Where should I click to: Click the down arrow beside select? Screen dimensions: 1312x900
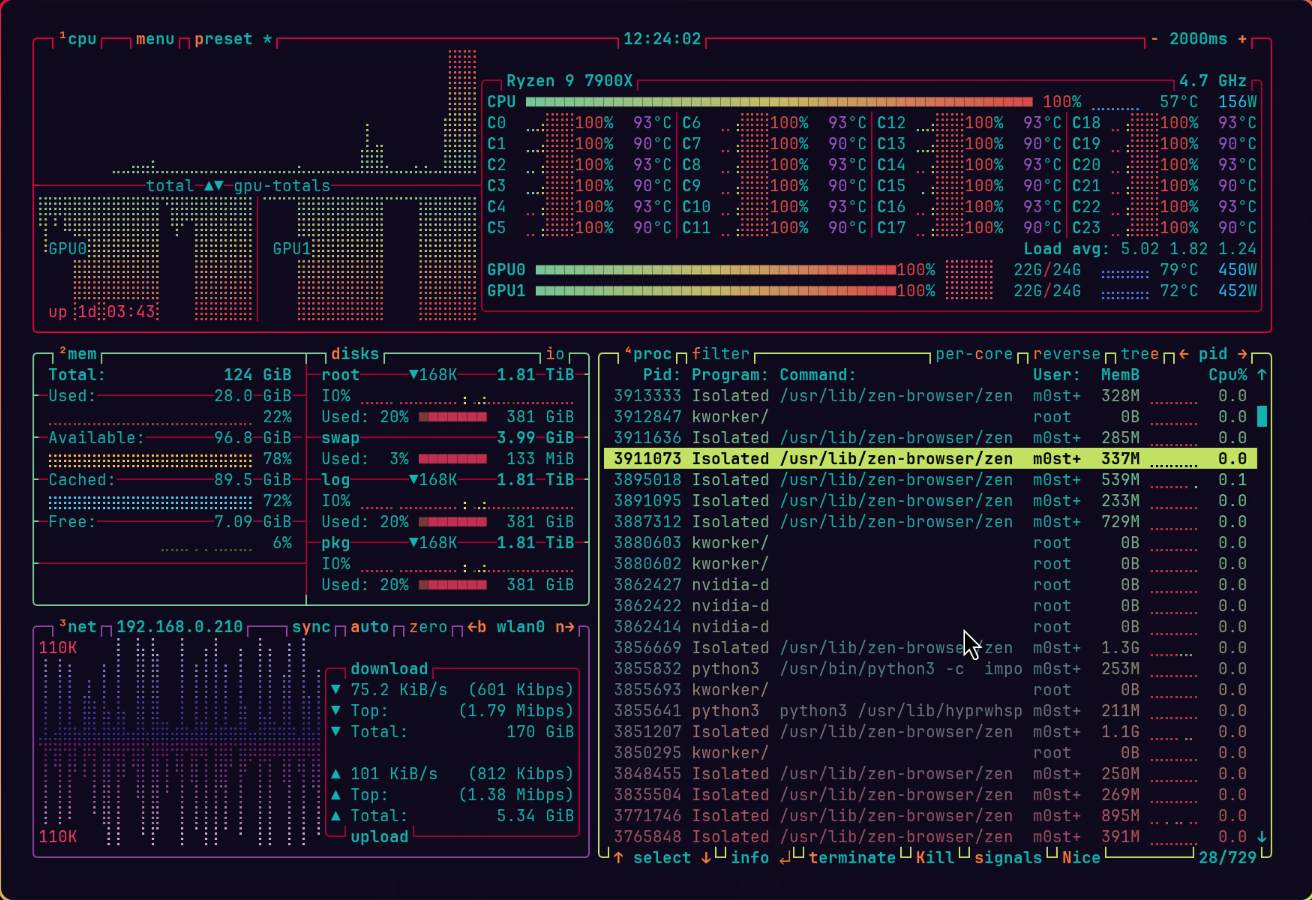tap(706, 857)
